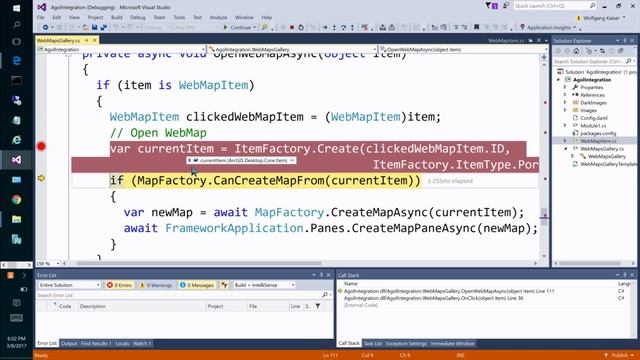The width and height of the screenshot is (640, 360).
Task: Switch to the Immediate Window tab
Action: (452, 344)
